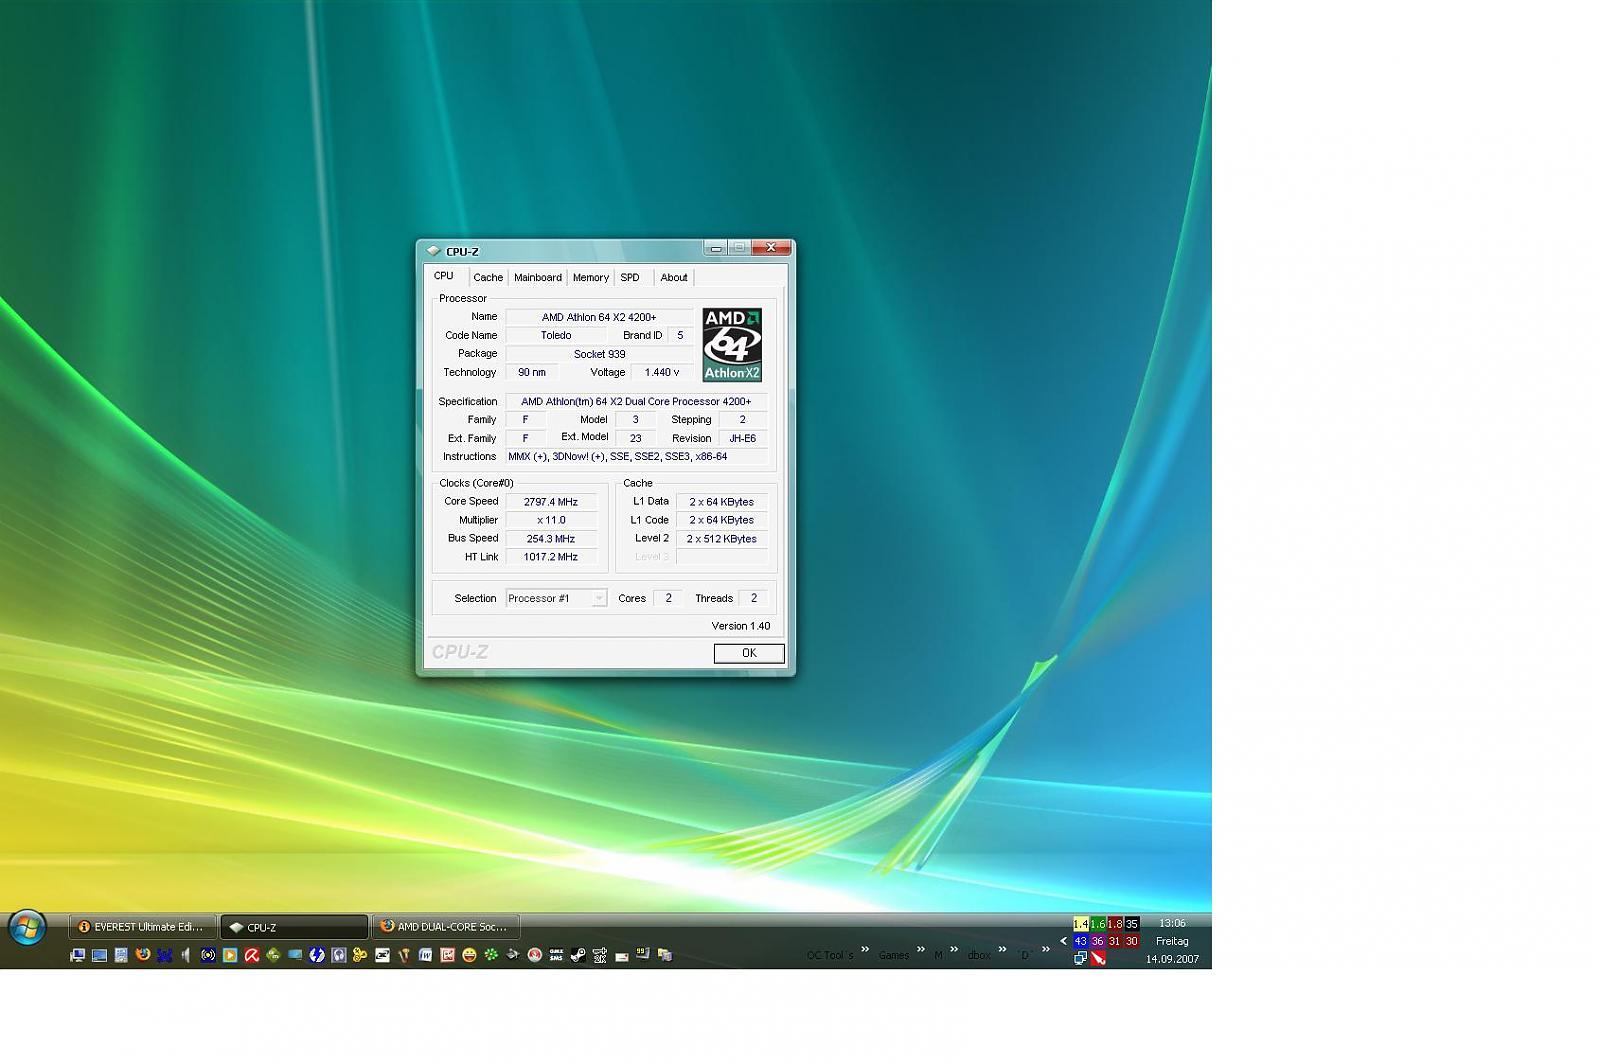Open GMX SMS quick launch icon
Screen dimensions: 1600x1064
[556, 955]
